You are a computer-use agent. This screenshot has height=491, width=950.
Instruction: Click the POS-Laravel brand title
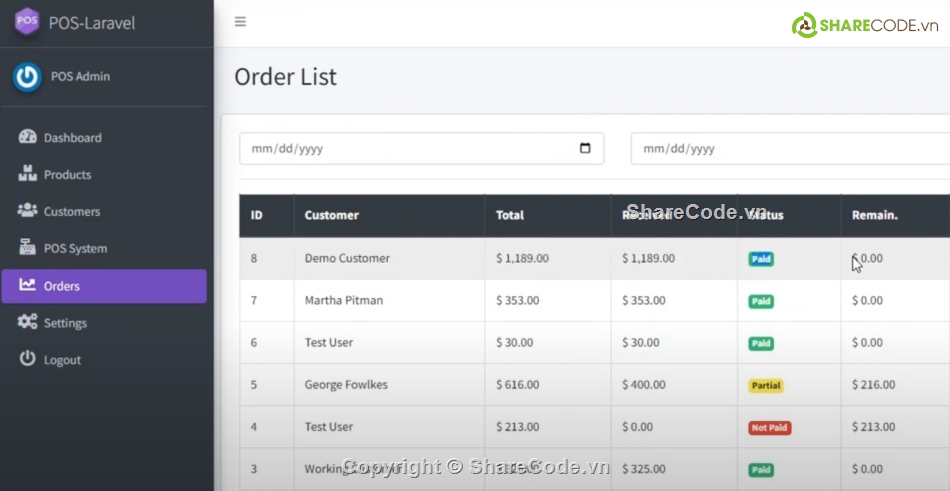(91, 22)
